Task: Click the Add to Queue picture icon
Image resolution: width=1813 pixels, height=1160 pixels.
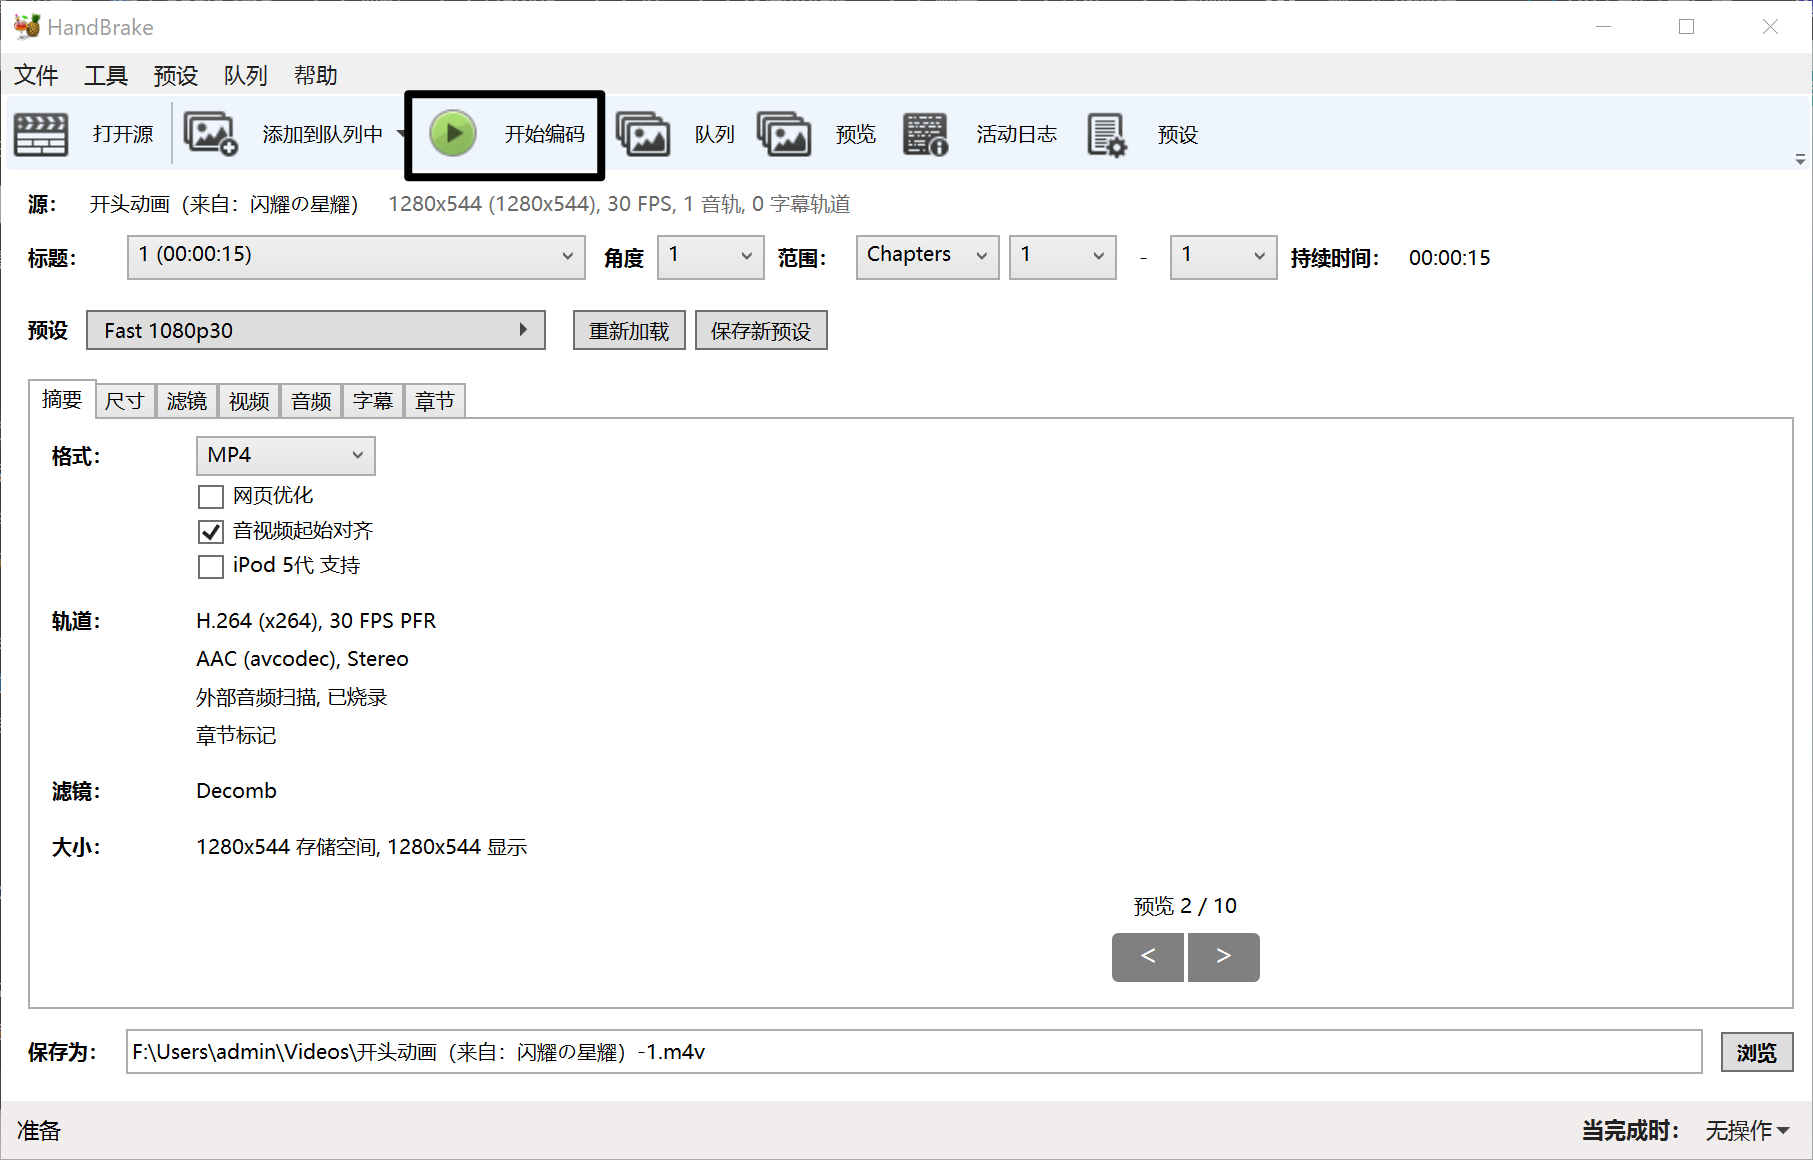Action: coord(210,134)
